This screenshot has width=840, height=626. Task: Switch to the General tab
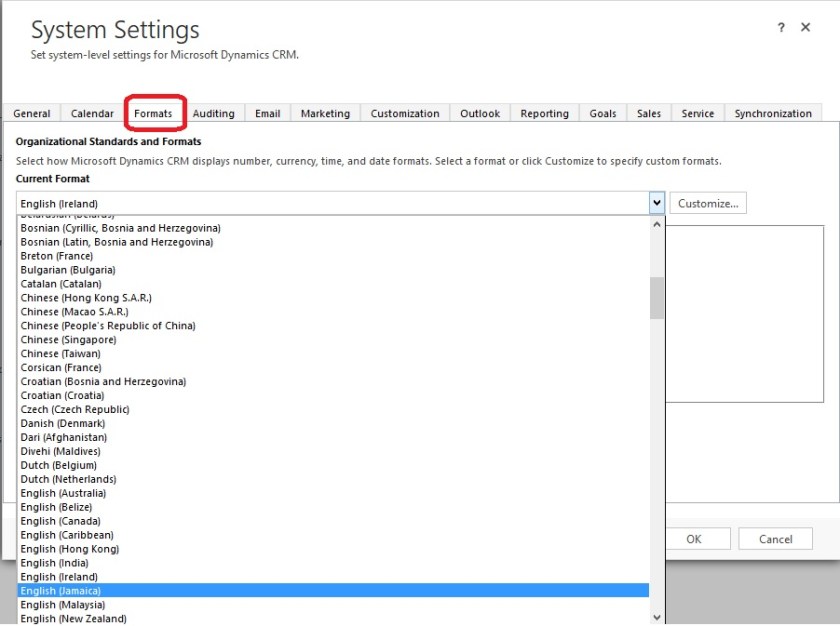coord(30,113)
